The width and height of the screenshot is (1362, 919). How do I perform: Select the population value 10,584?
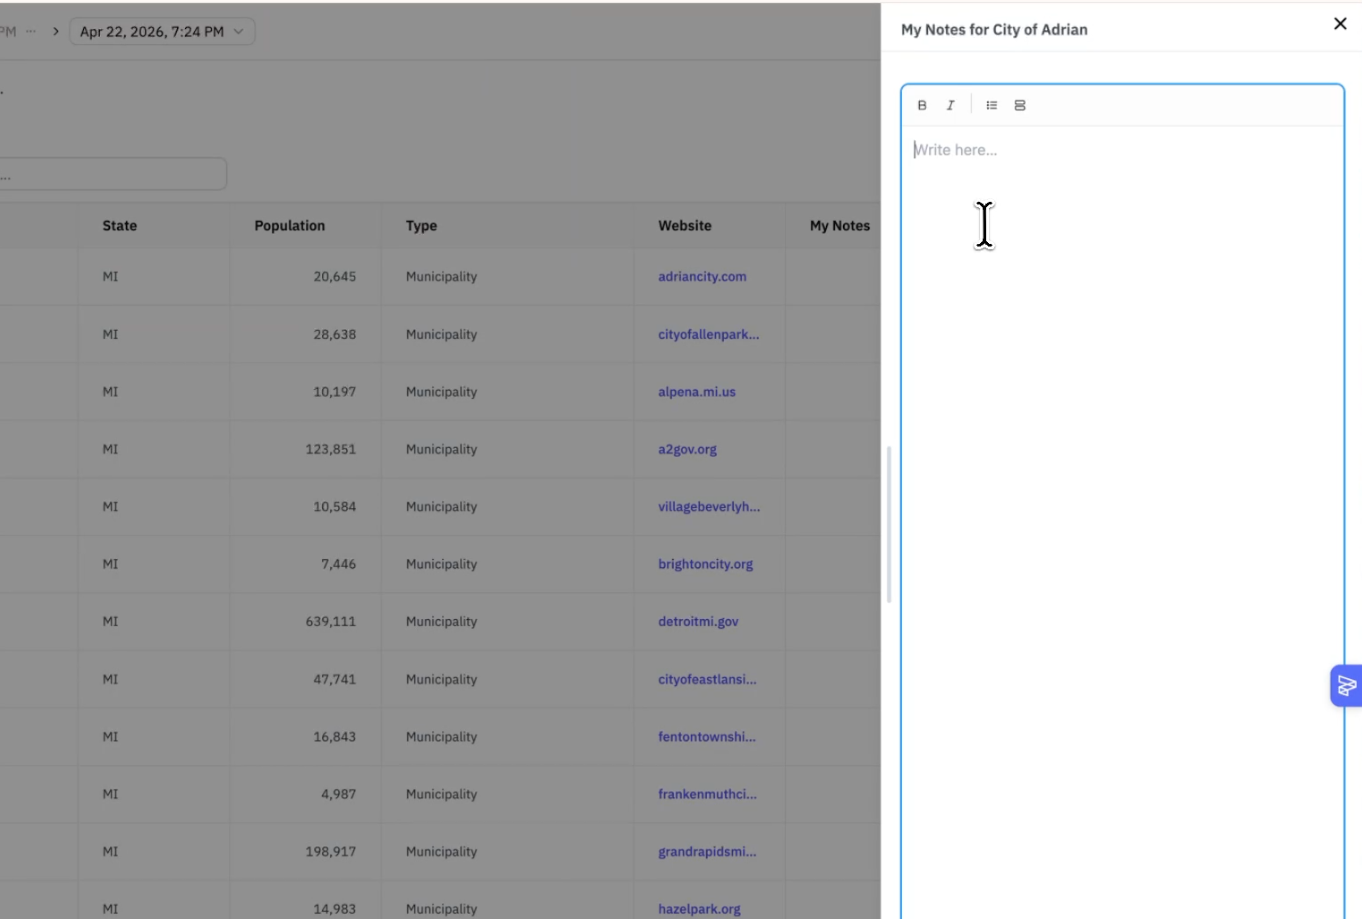pos(334,507)
